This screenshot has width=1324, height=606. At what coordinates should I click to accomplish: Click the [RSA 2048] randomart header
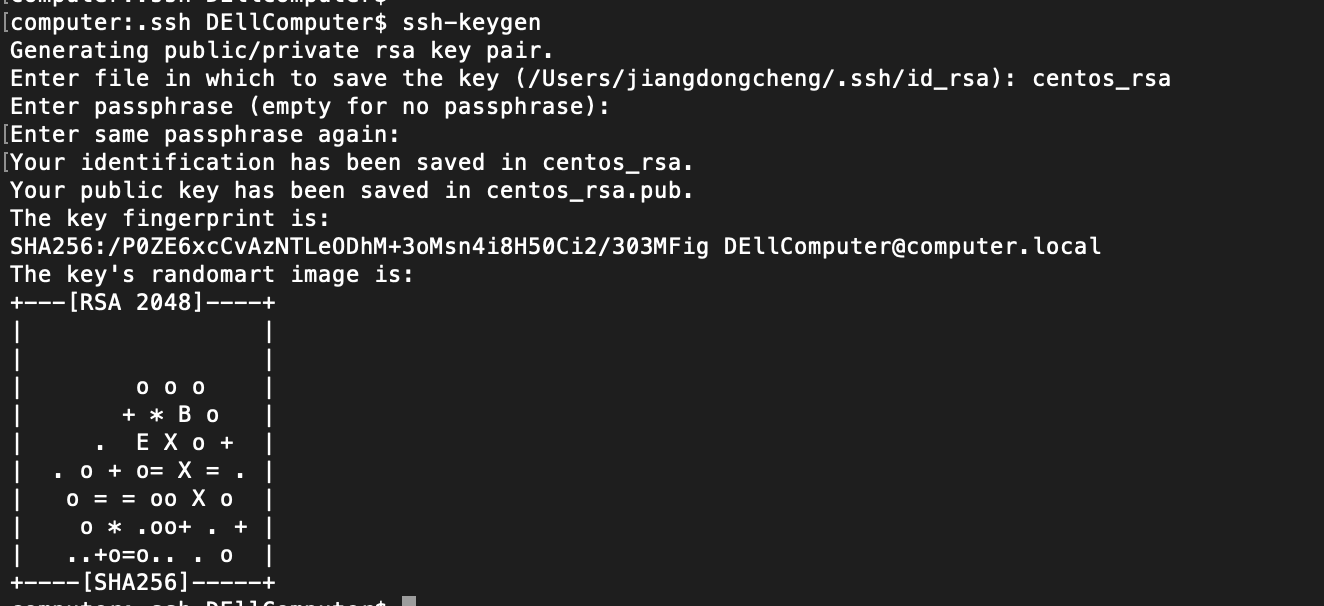(134, 302)
